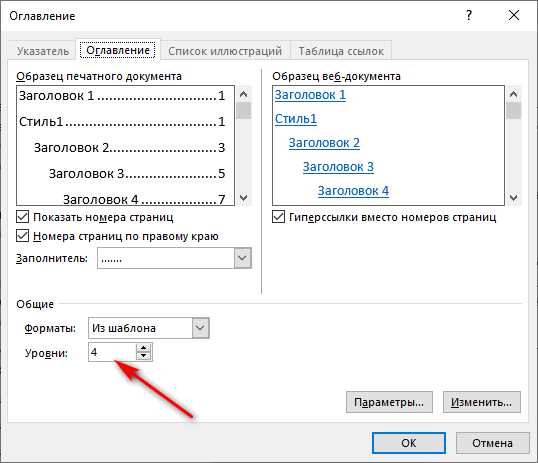Select the Оглавление tab
This screenshot has height=463, width=538.
pos(118,50)
